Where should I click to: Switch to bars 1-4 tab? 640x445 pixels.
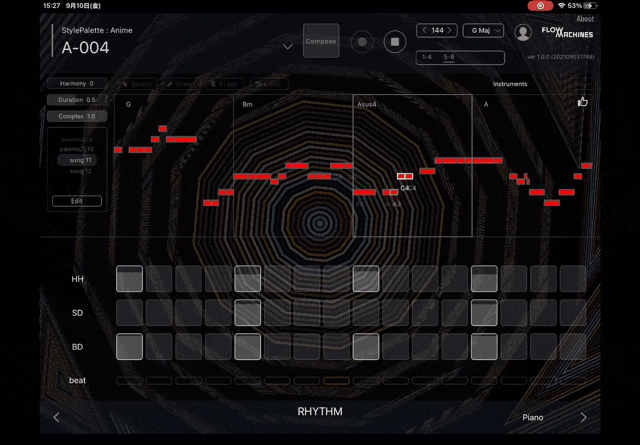pyautogui.click(x=427, y=57)
